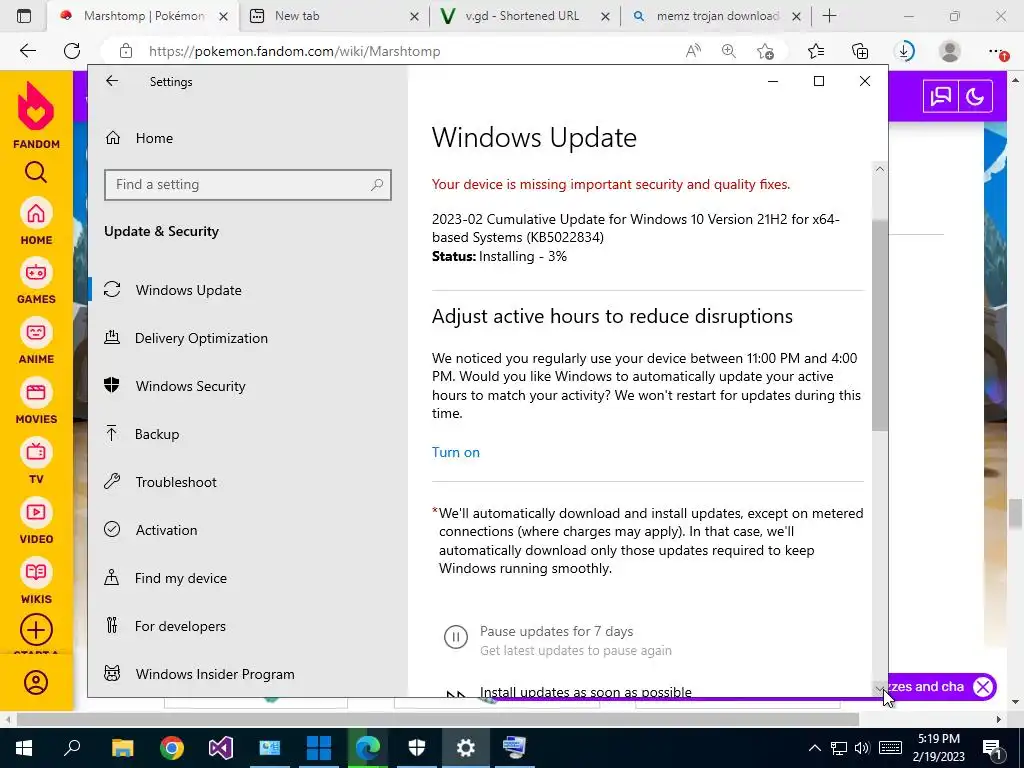Viewport: 1024px width, 768px height.
Task: Open Action Center notifications
Action: coord(993,748)
